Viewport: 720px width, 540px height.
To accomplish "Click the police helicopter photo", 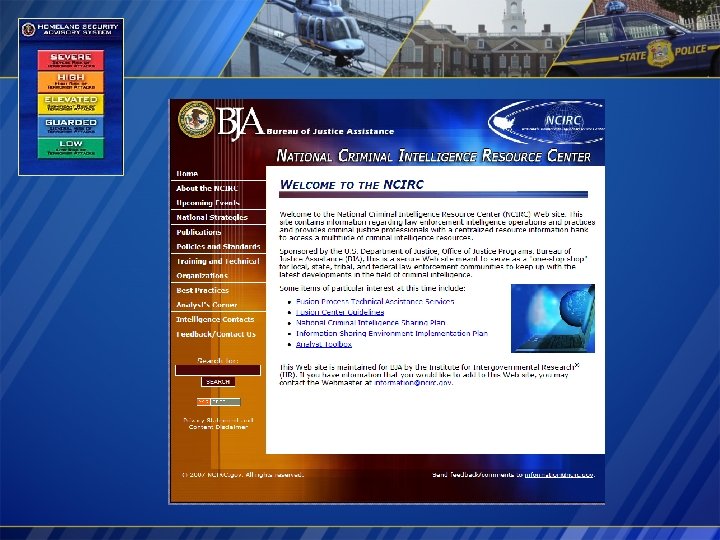I will pyautogui.click(x=326, y=38).
